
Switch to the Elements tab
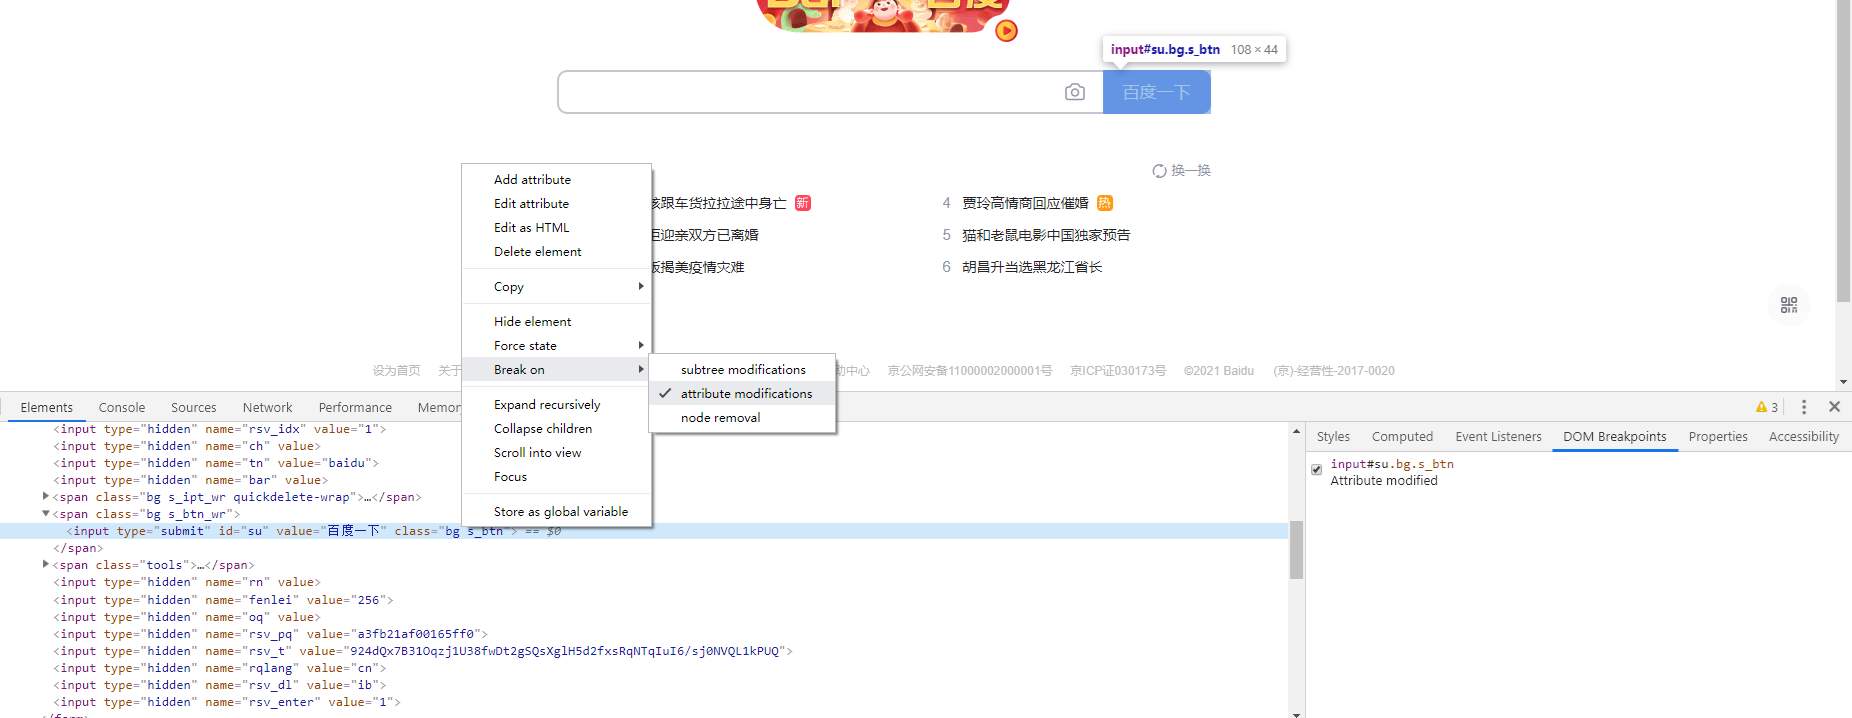(x=47, y=407)
